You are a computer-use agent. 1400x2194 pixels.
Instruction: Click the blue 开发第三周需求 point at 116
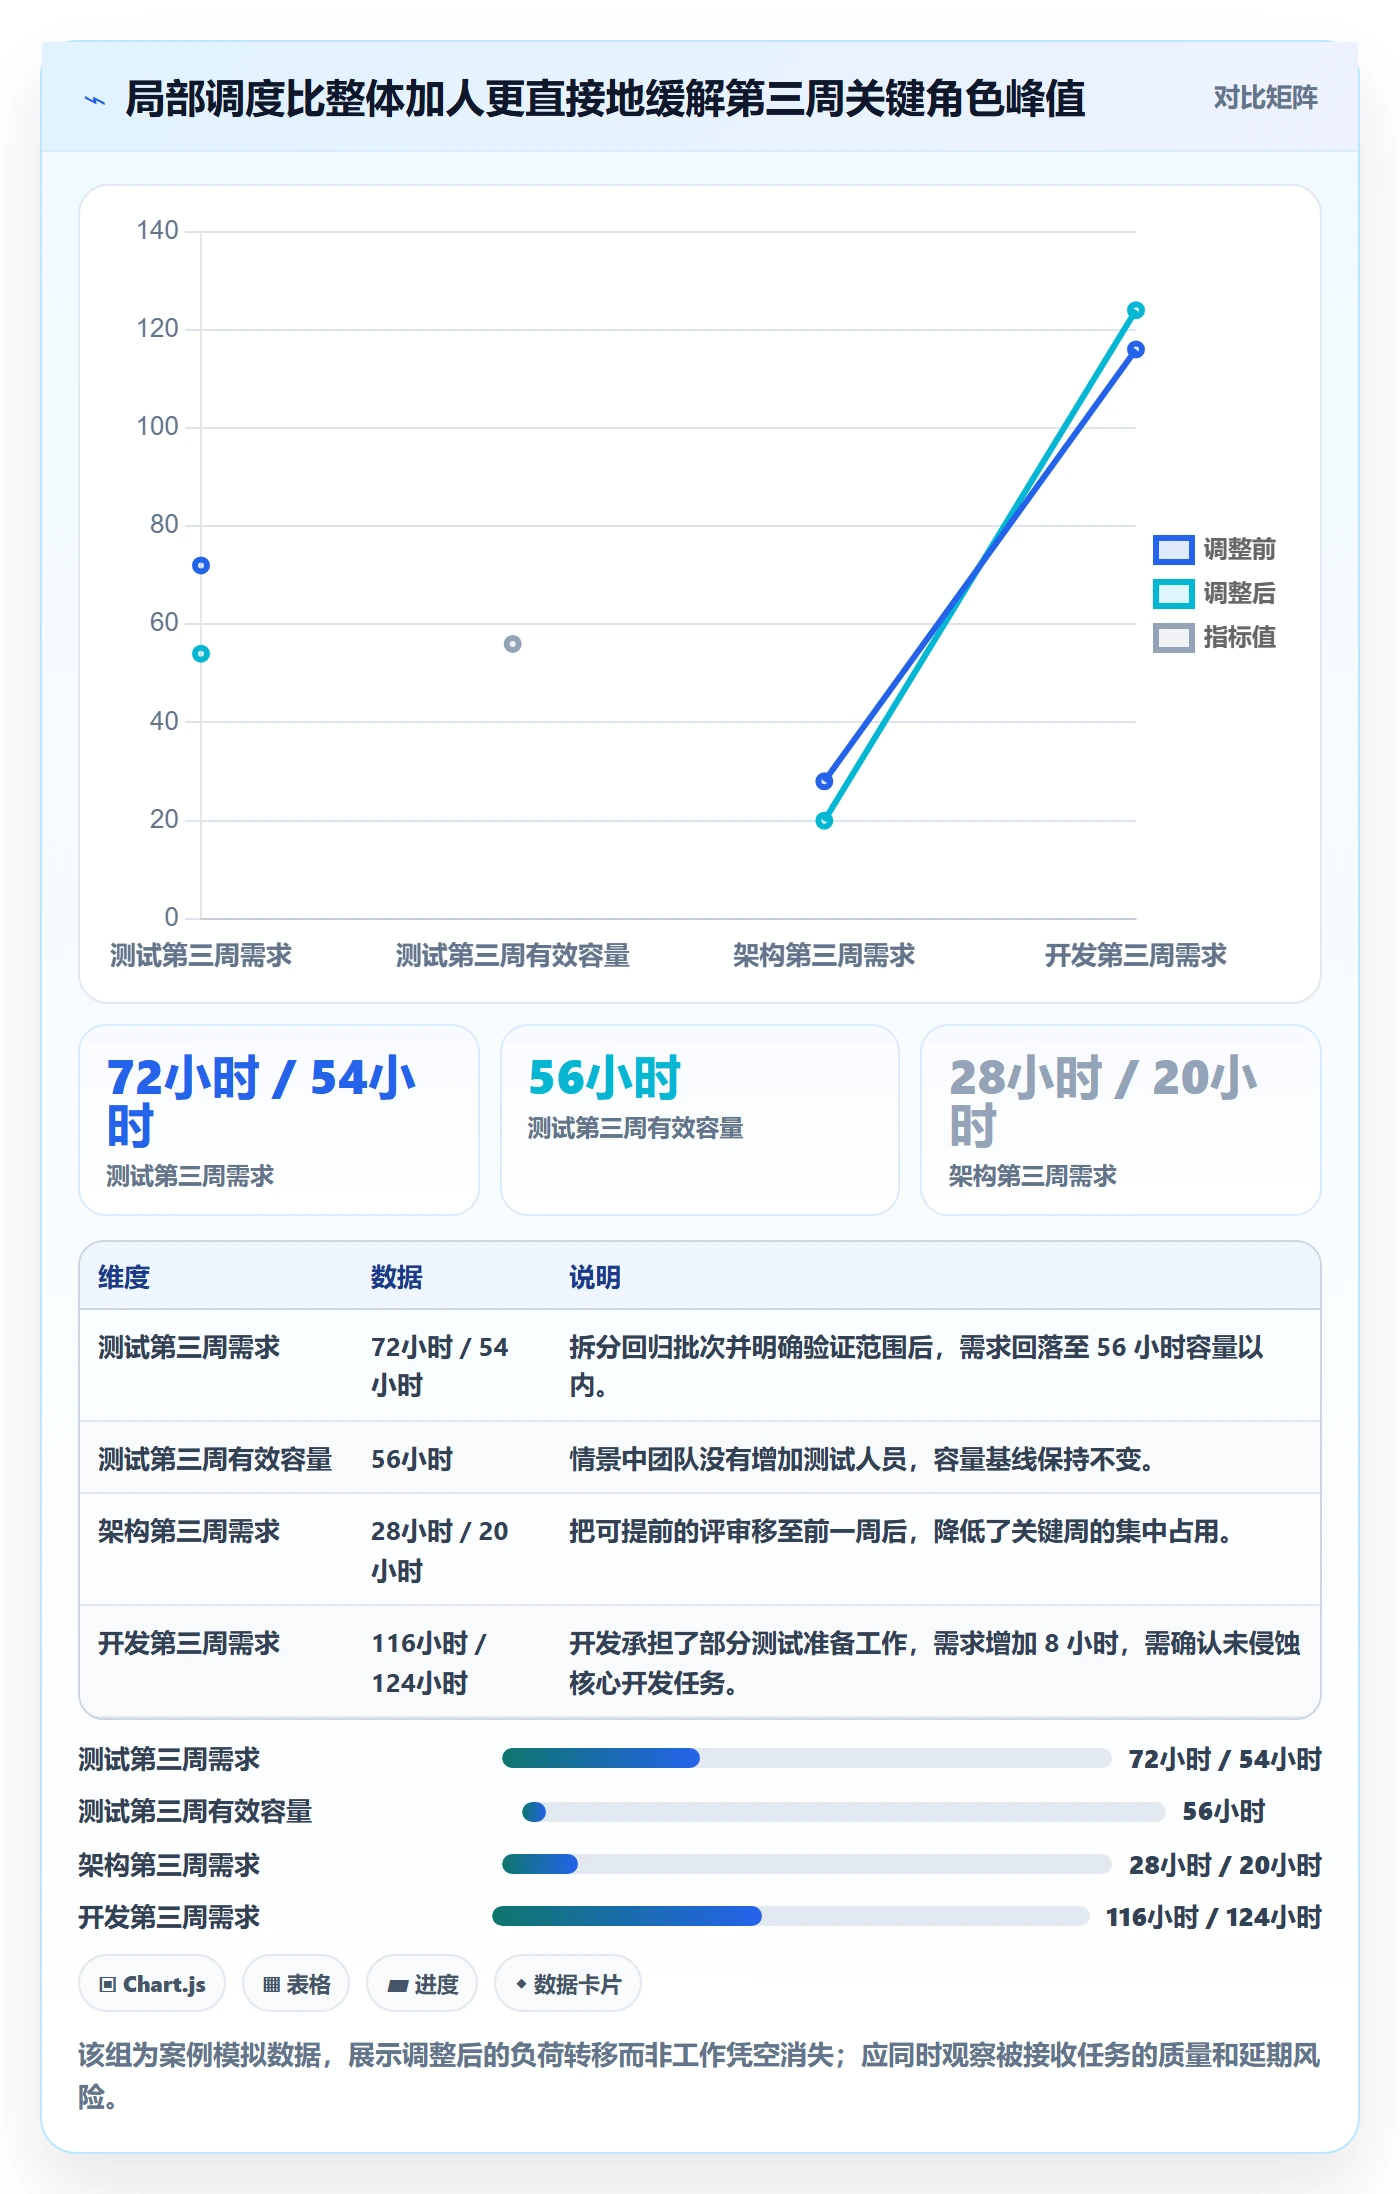(x=1135, y=350)
